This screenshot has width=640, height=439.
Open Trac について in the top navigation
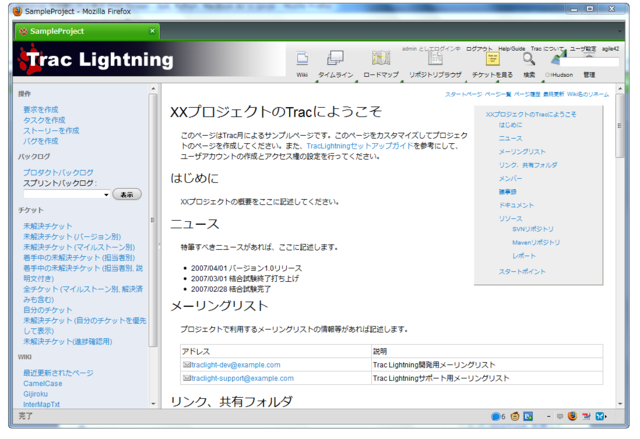click(547, 49)
